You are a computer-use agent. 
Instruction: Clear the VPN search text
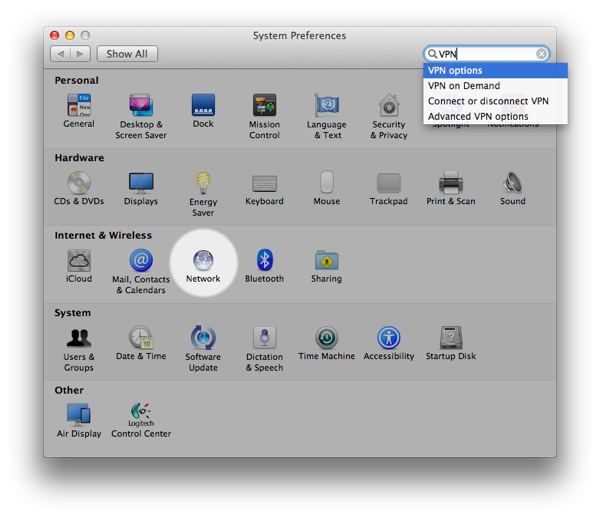point(541,54)
